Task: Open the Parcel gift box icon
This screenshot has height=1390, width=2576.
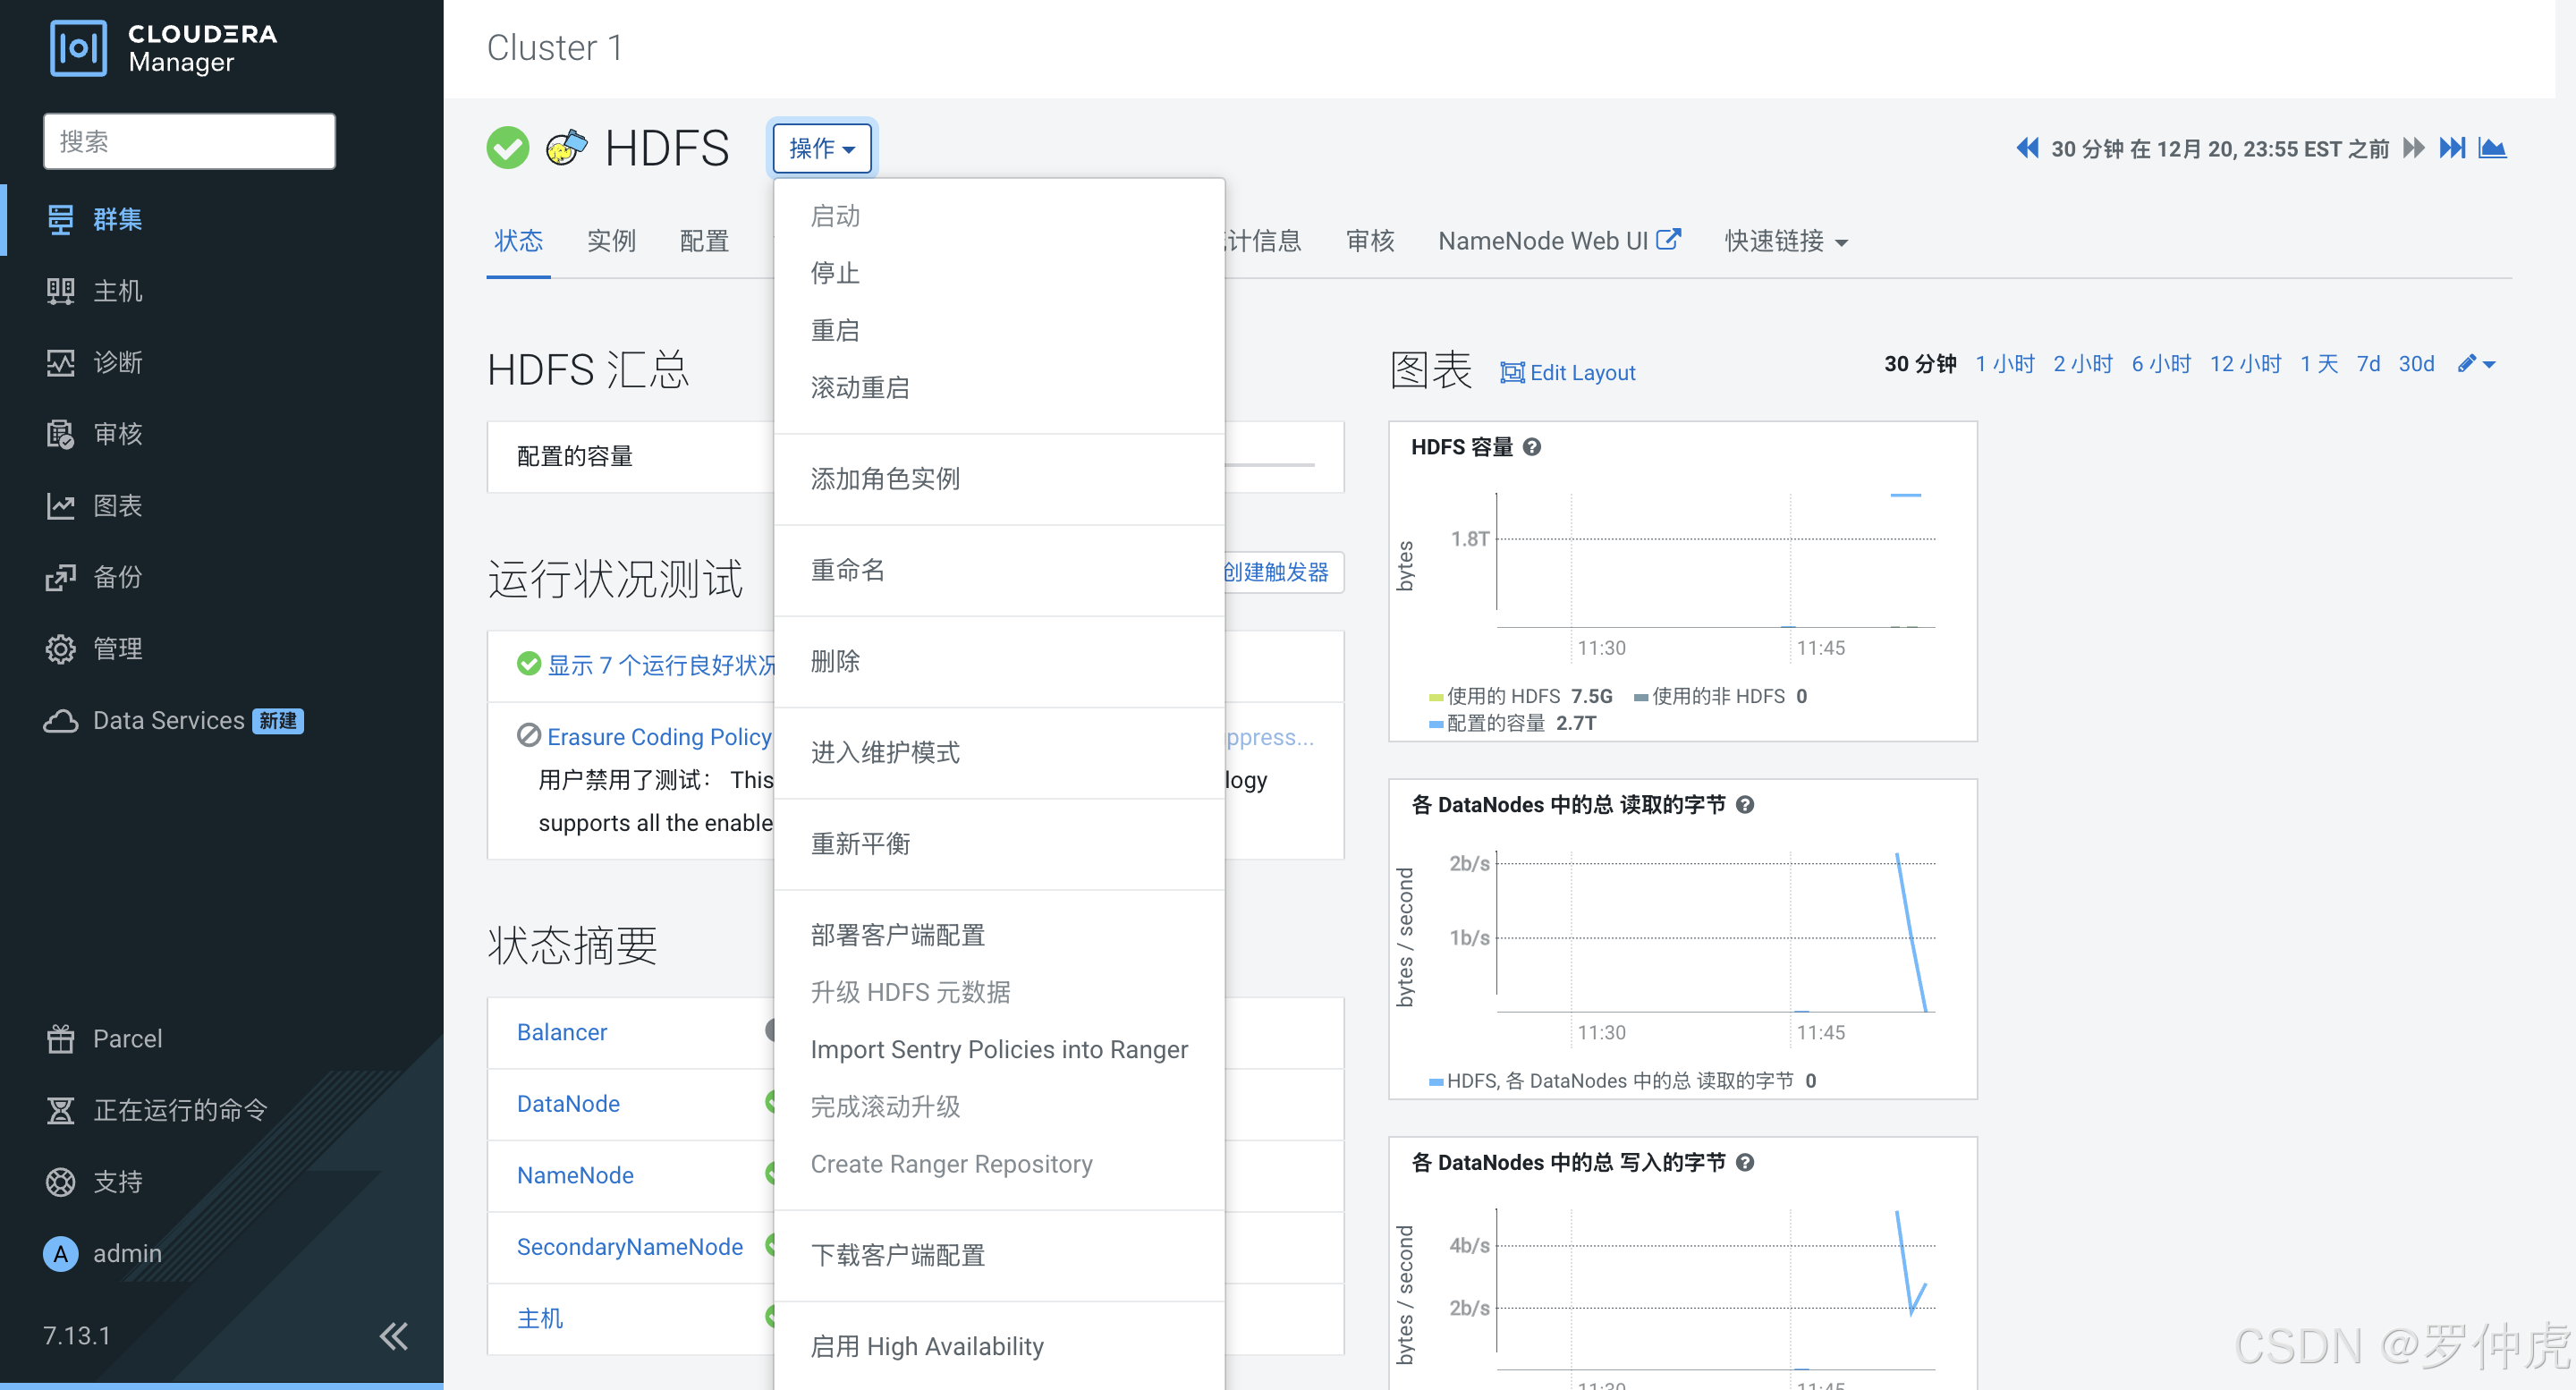Action: (x=60, y=1039)
